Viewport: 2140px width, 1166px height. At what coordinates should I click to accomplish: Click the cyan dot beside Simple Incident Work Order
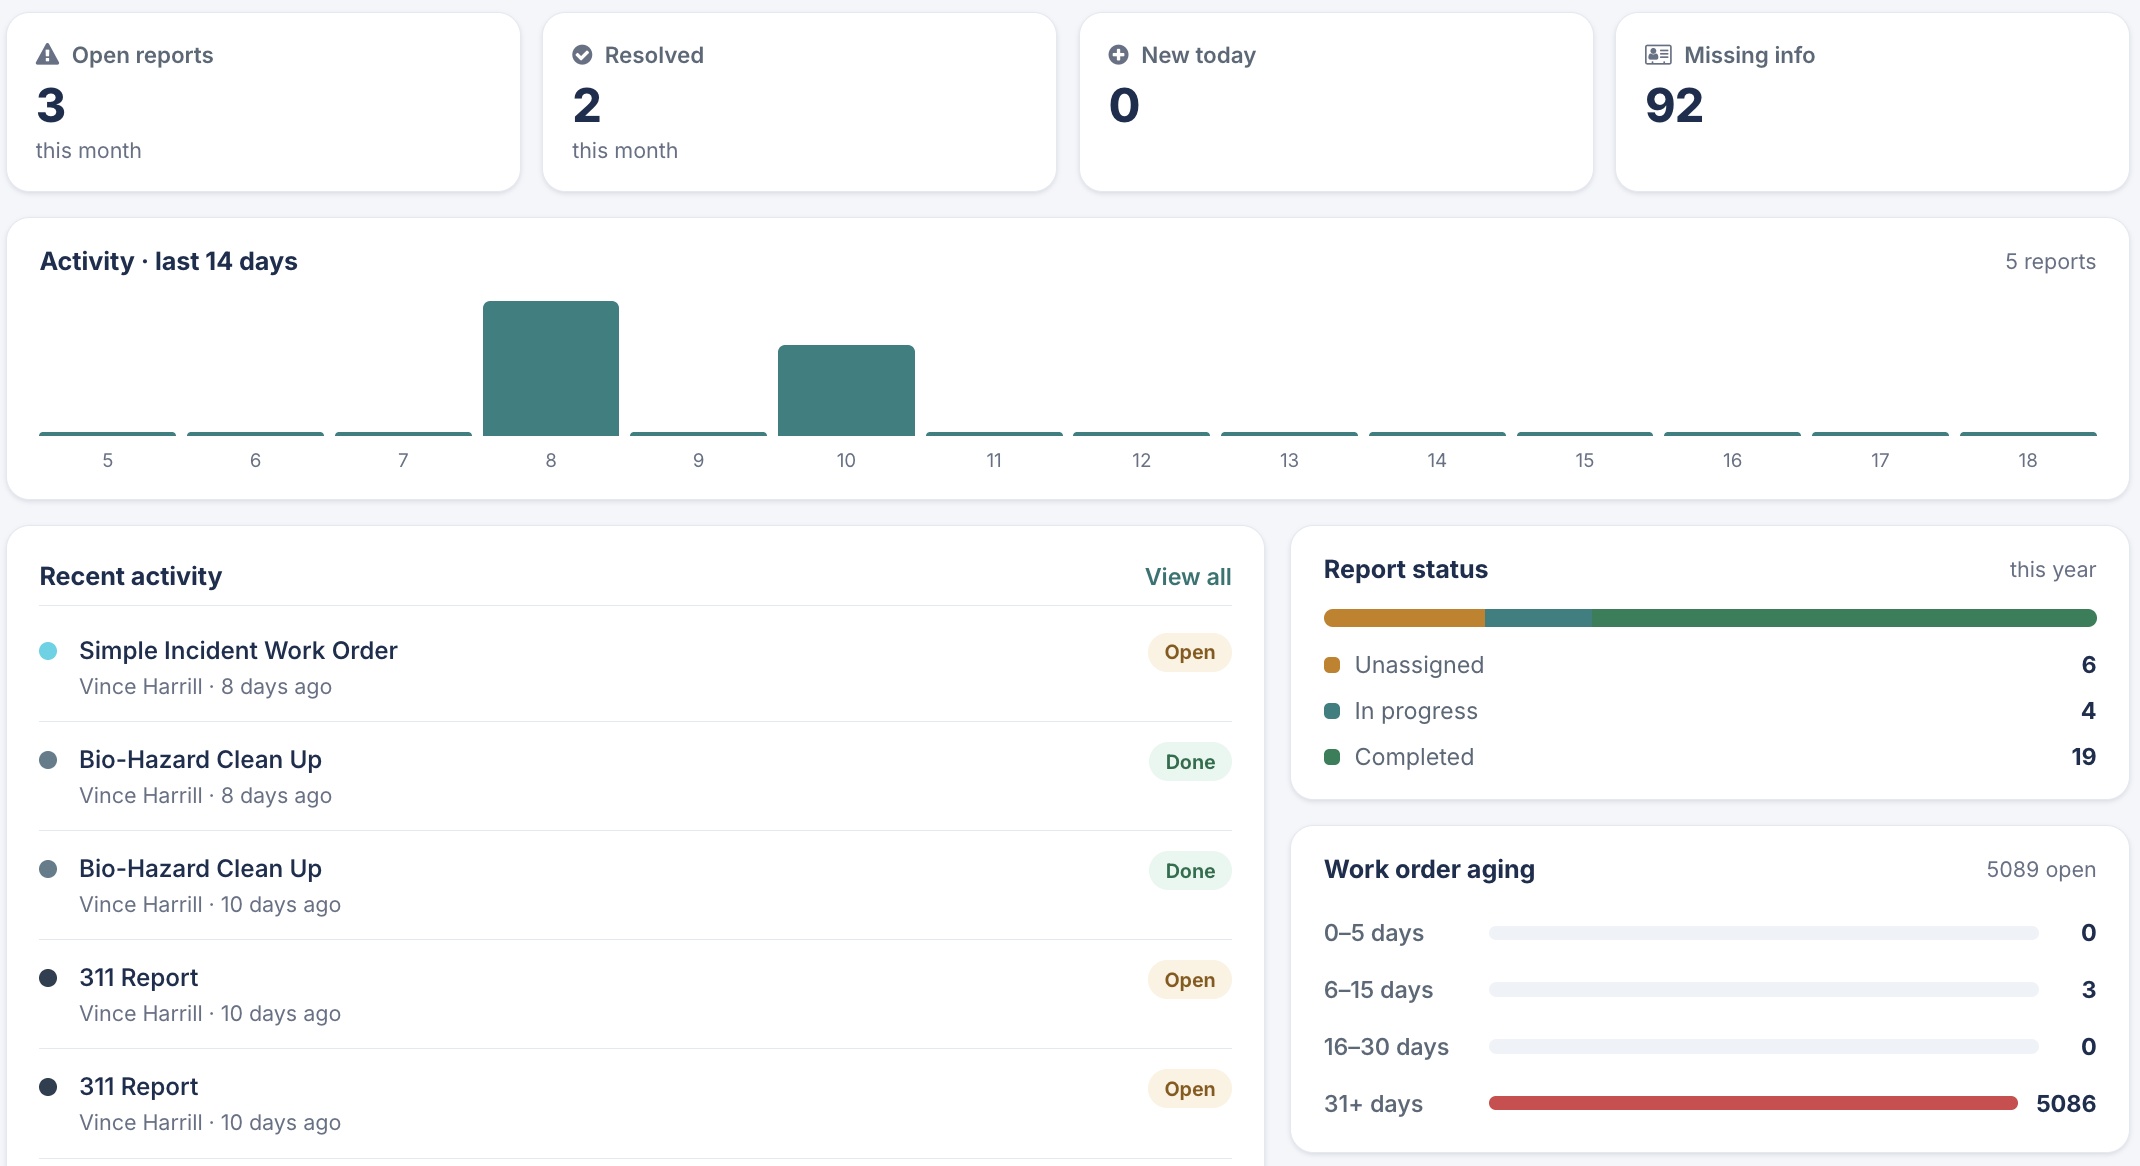(x=48, y=651)
